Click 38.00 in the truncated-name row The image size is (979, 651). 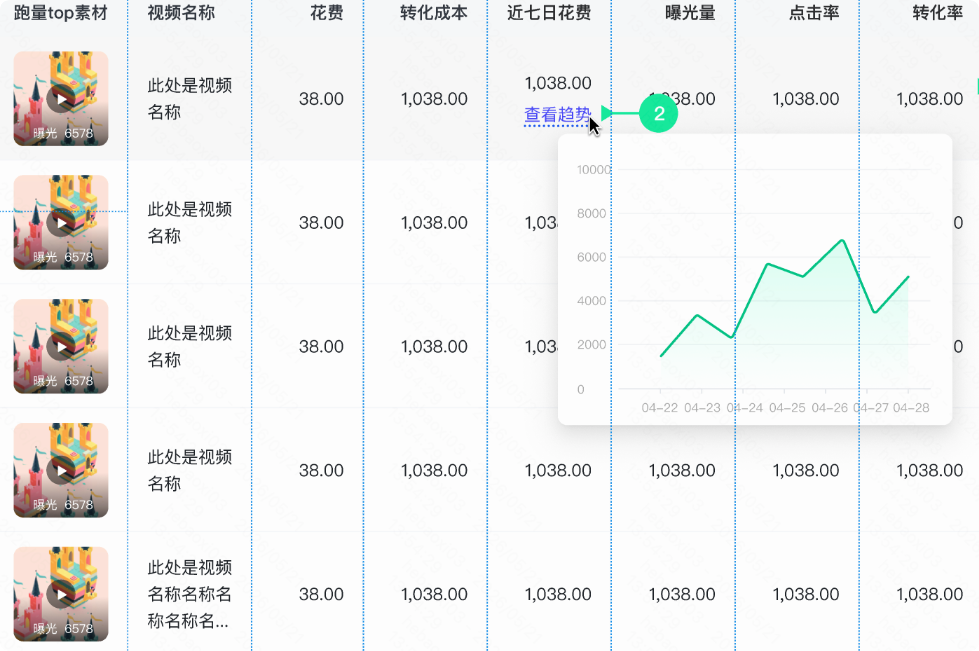click(321, 594)
